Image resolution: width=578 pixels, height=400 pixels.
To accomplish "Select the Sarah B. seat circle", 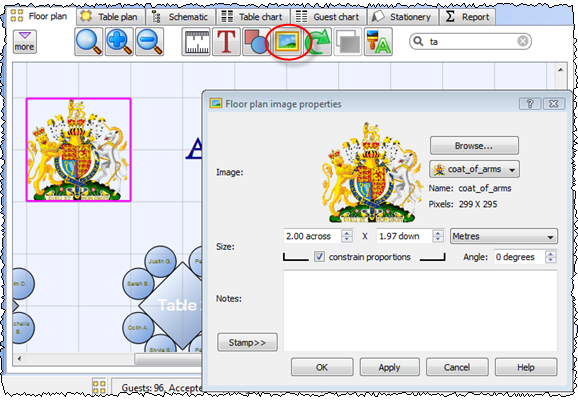I will point(138,284).
